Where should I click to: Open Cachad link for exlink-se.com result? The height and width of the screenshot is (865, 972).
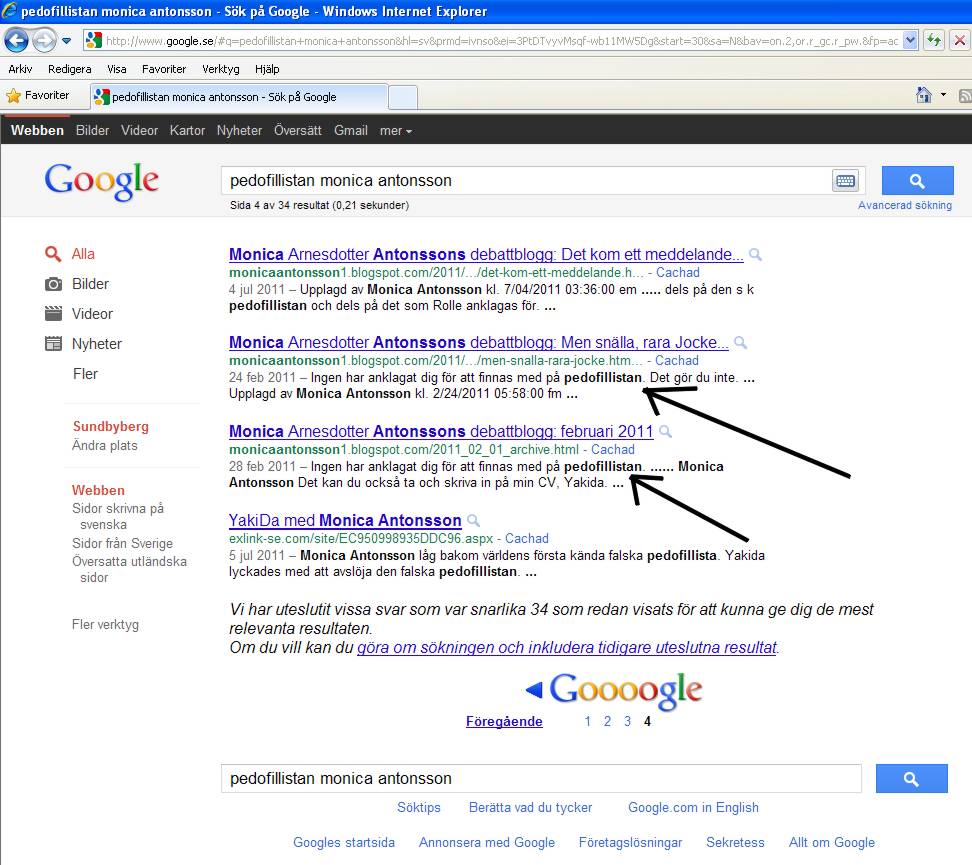tap(526, 538)
